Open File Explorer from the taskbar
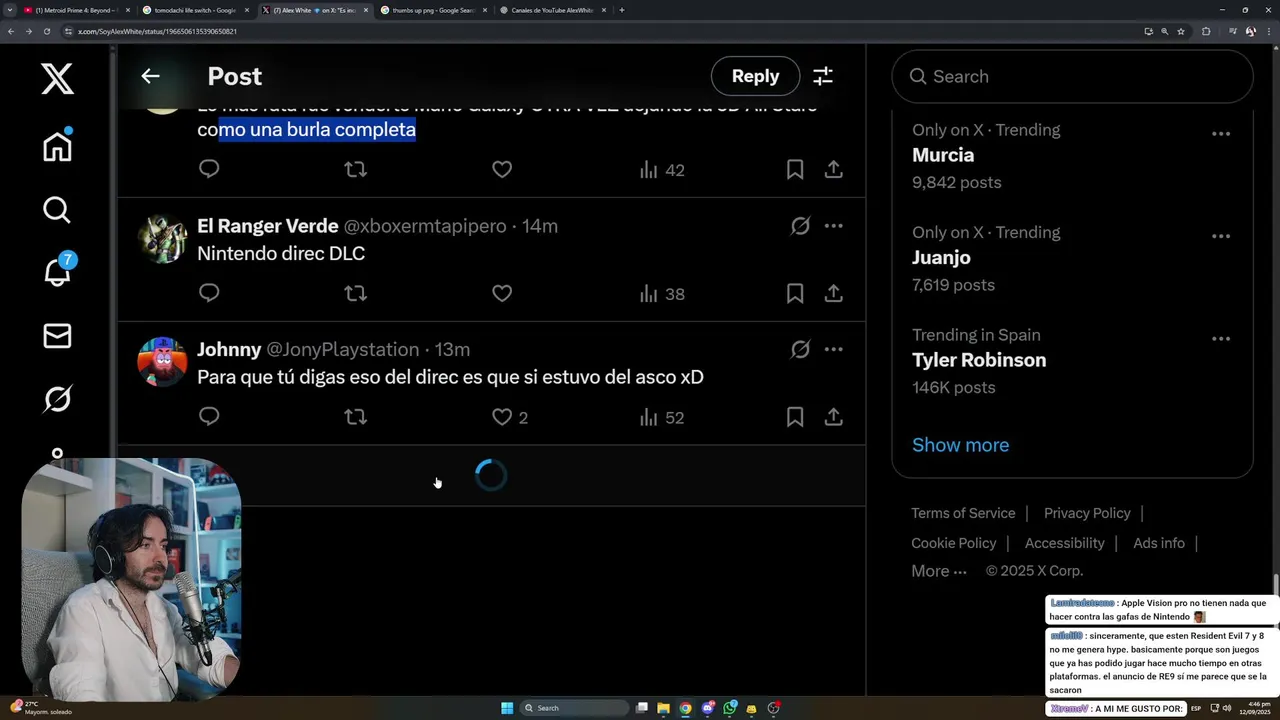Screen dimensions: 1280x720 coord(663,708)
